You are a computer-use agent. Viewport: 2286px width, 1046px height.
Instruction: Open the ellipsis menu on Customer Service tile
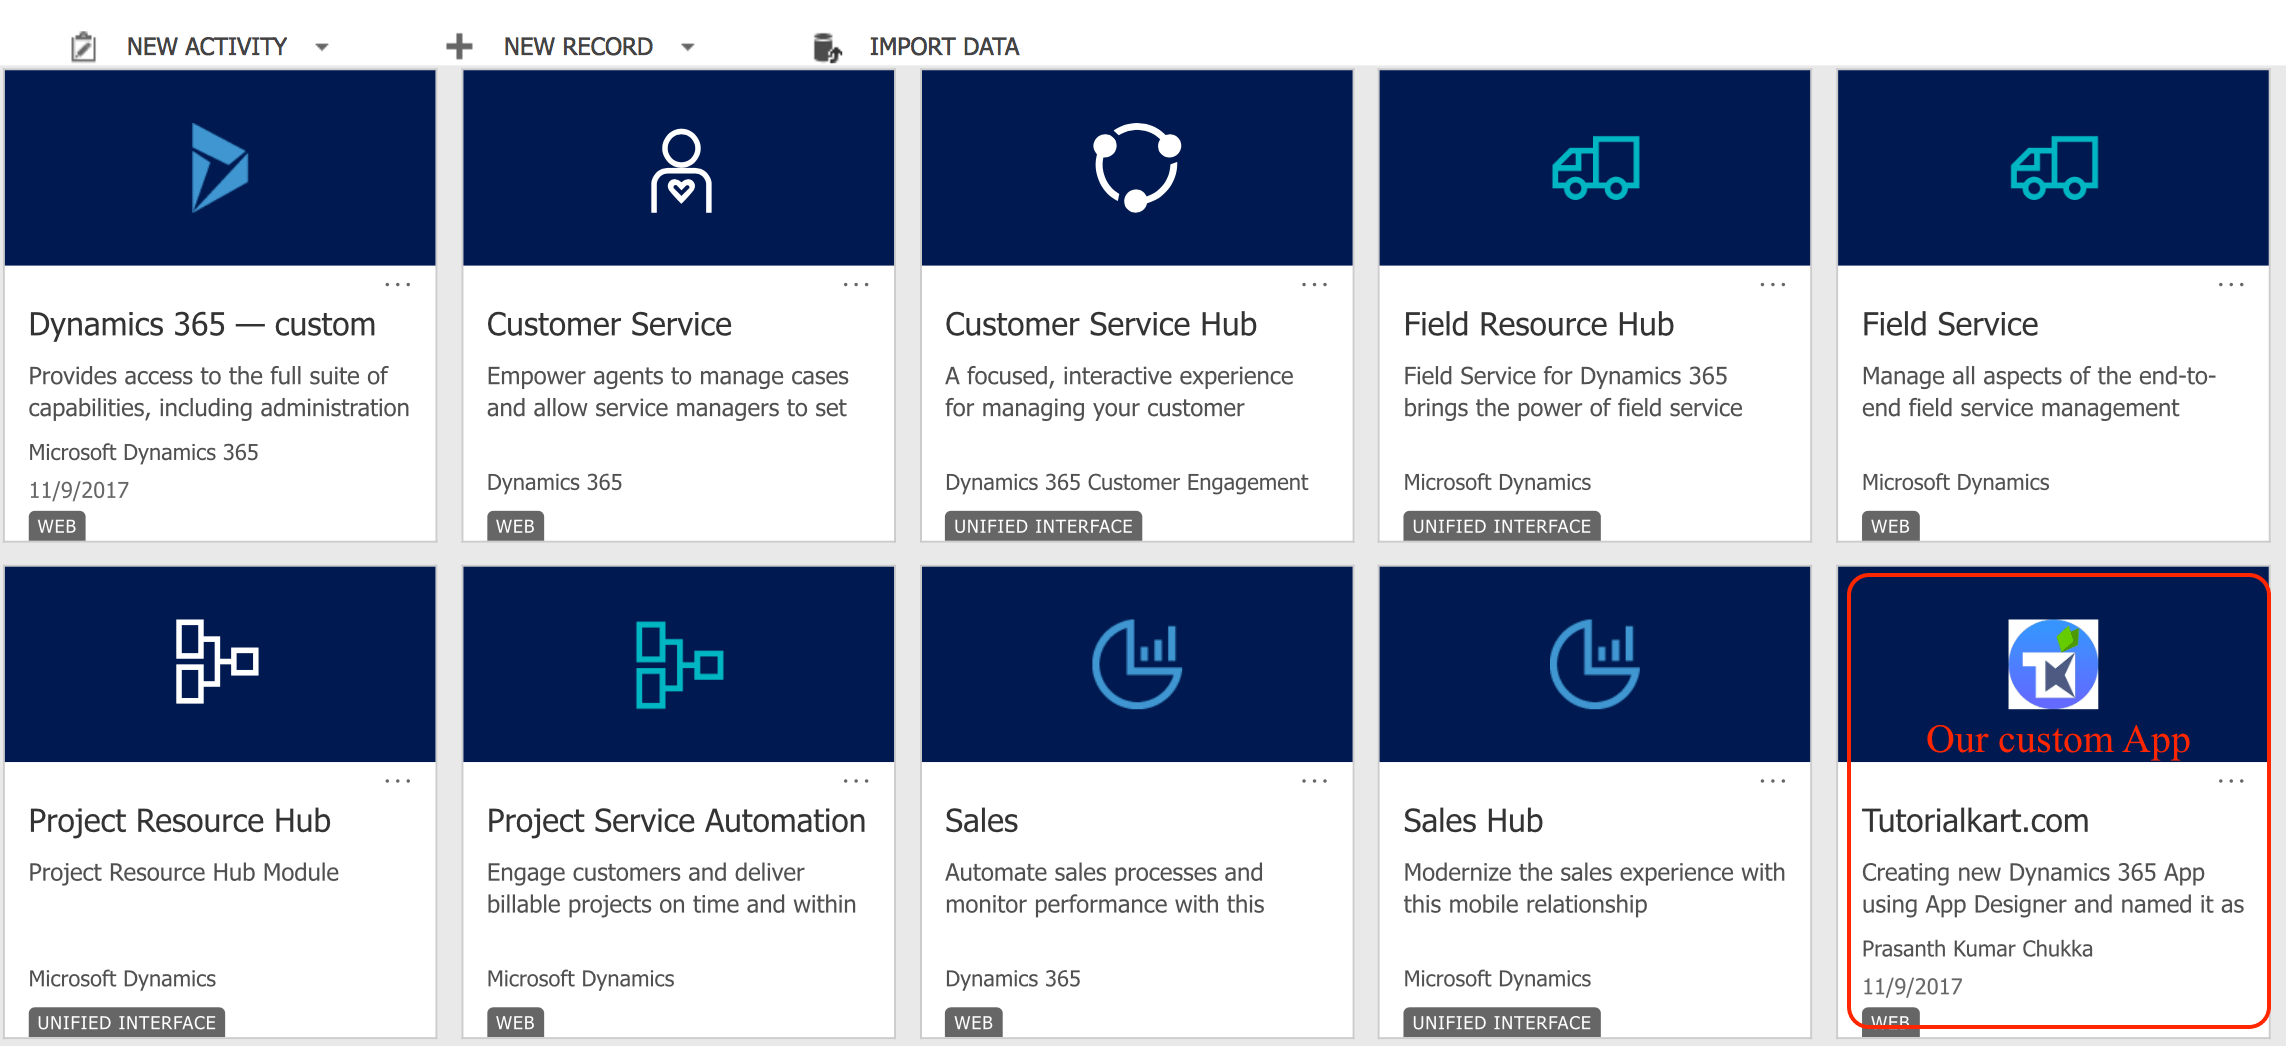click(856, 284)
